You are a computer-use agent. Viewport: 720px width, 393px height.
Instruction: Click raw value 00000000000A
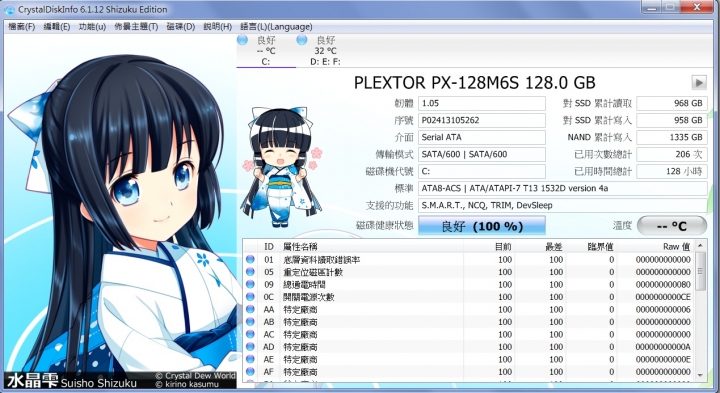(663, 347)
